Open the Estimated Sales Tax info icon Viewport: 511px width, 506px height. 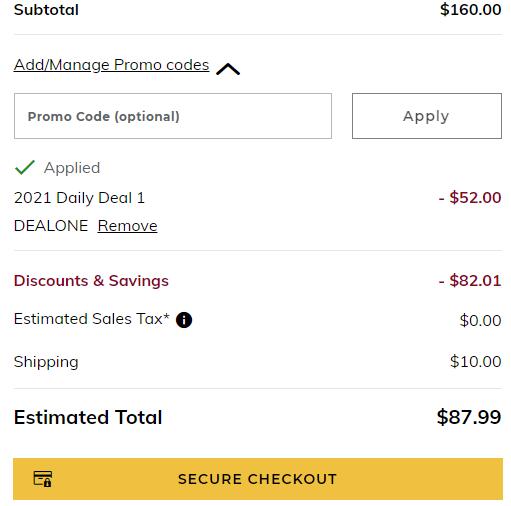pos(184,320)
